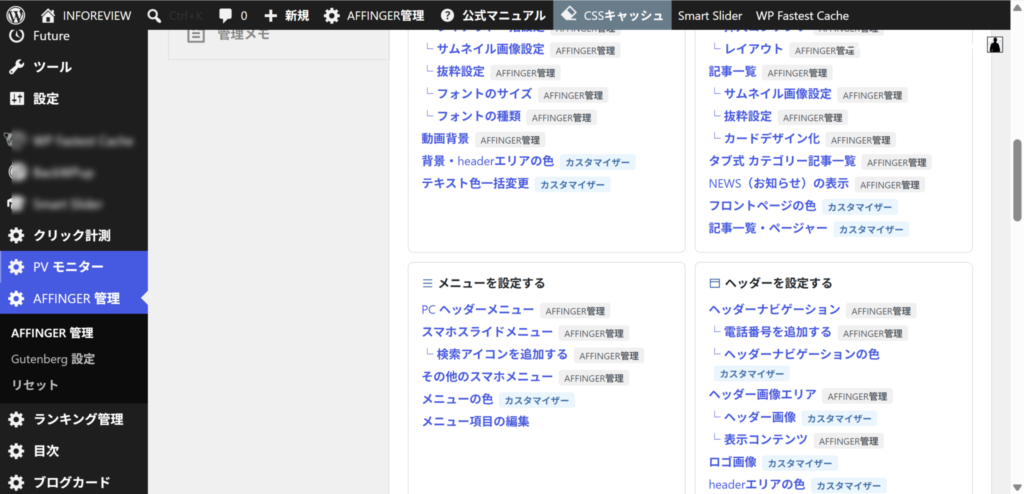Viewport: 1024px width, 494px height.
Task: Click the ツール wrench icon
Action: [17, 67]
